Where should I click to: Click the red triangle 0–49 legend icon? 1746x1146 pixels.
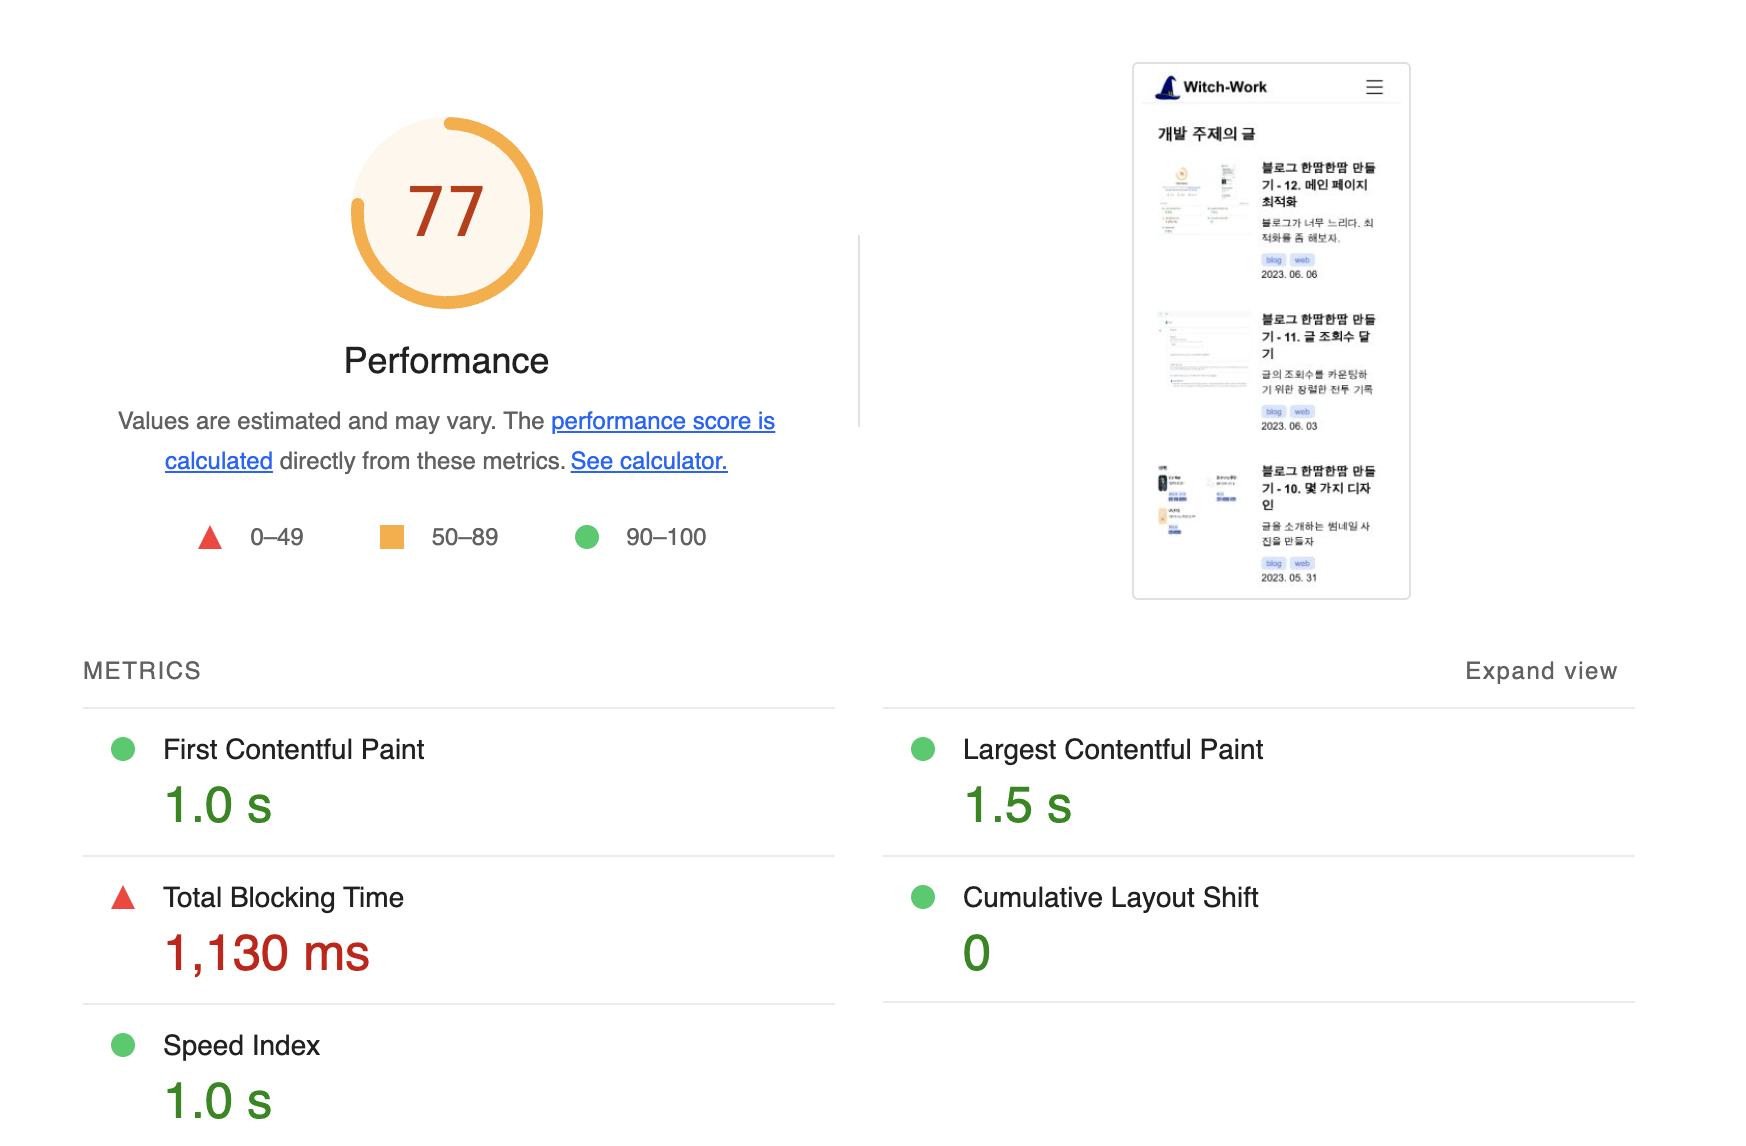point(210,538)
